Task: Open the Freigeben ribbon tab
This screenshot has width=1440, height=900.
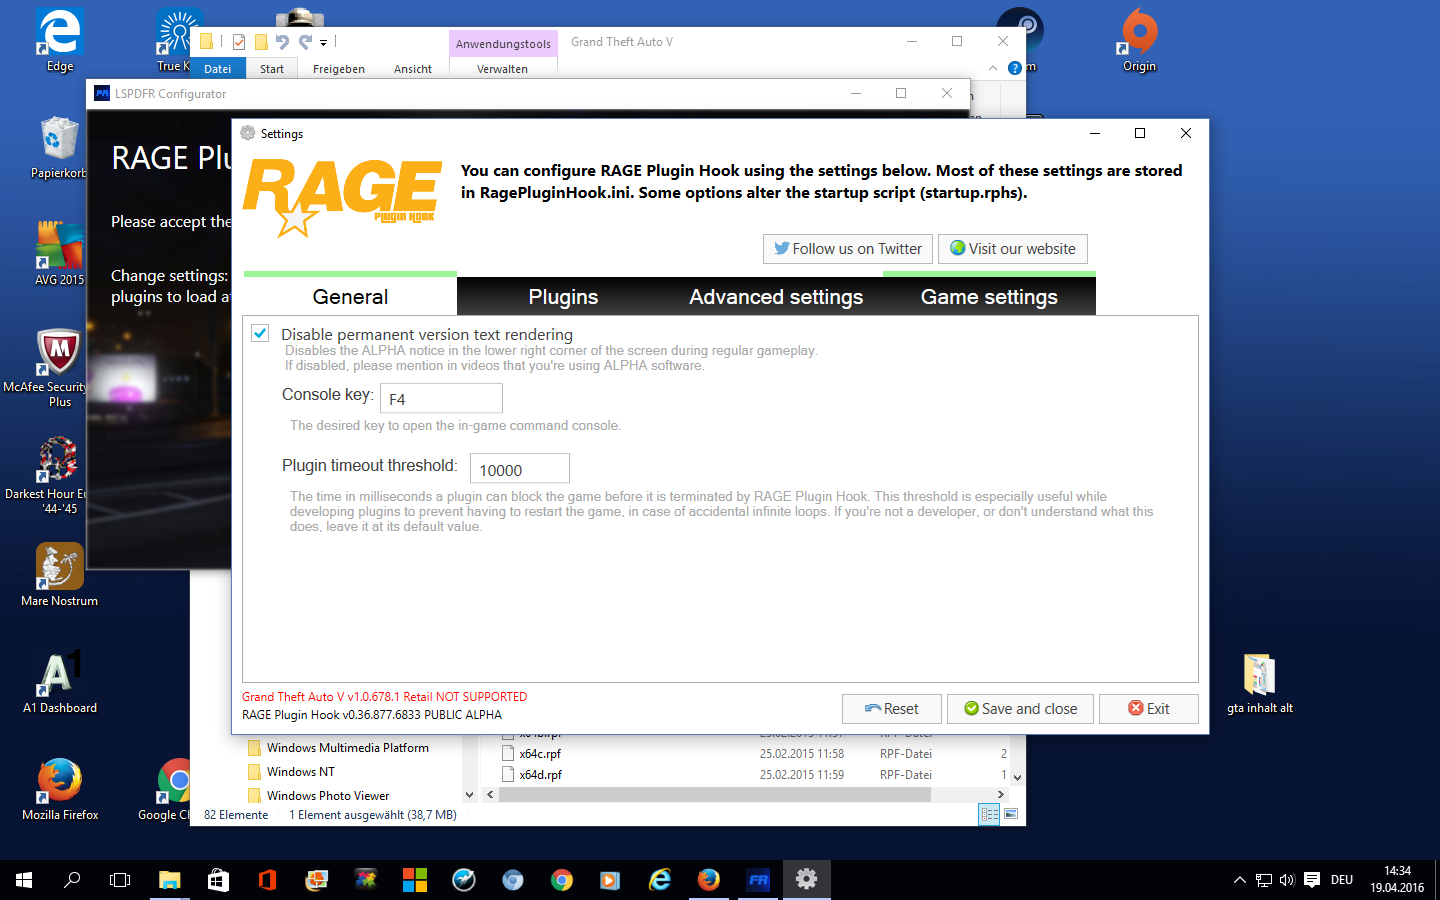Action: click(x=339, y=69)
